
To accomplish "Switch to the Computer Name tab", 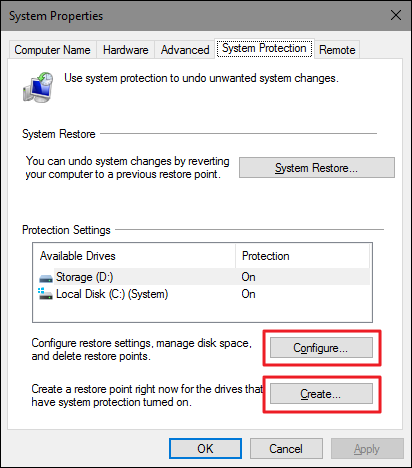I will click(52, 50).
